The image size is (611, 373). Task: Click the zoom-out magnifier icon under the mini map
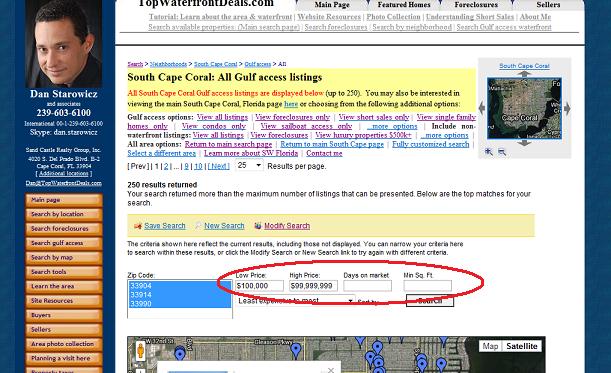point(502,152)
